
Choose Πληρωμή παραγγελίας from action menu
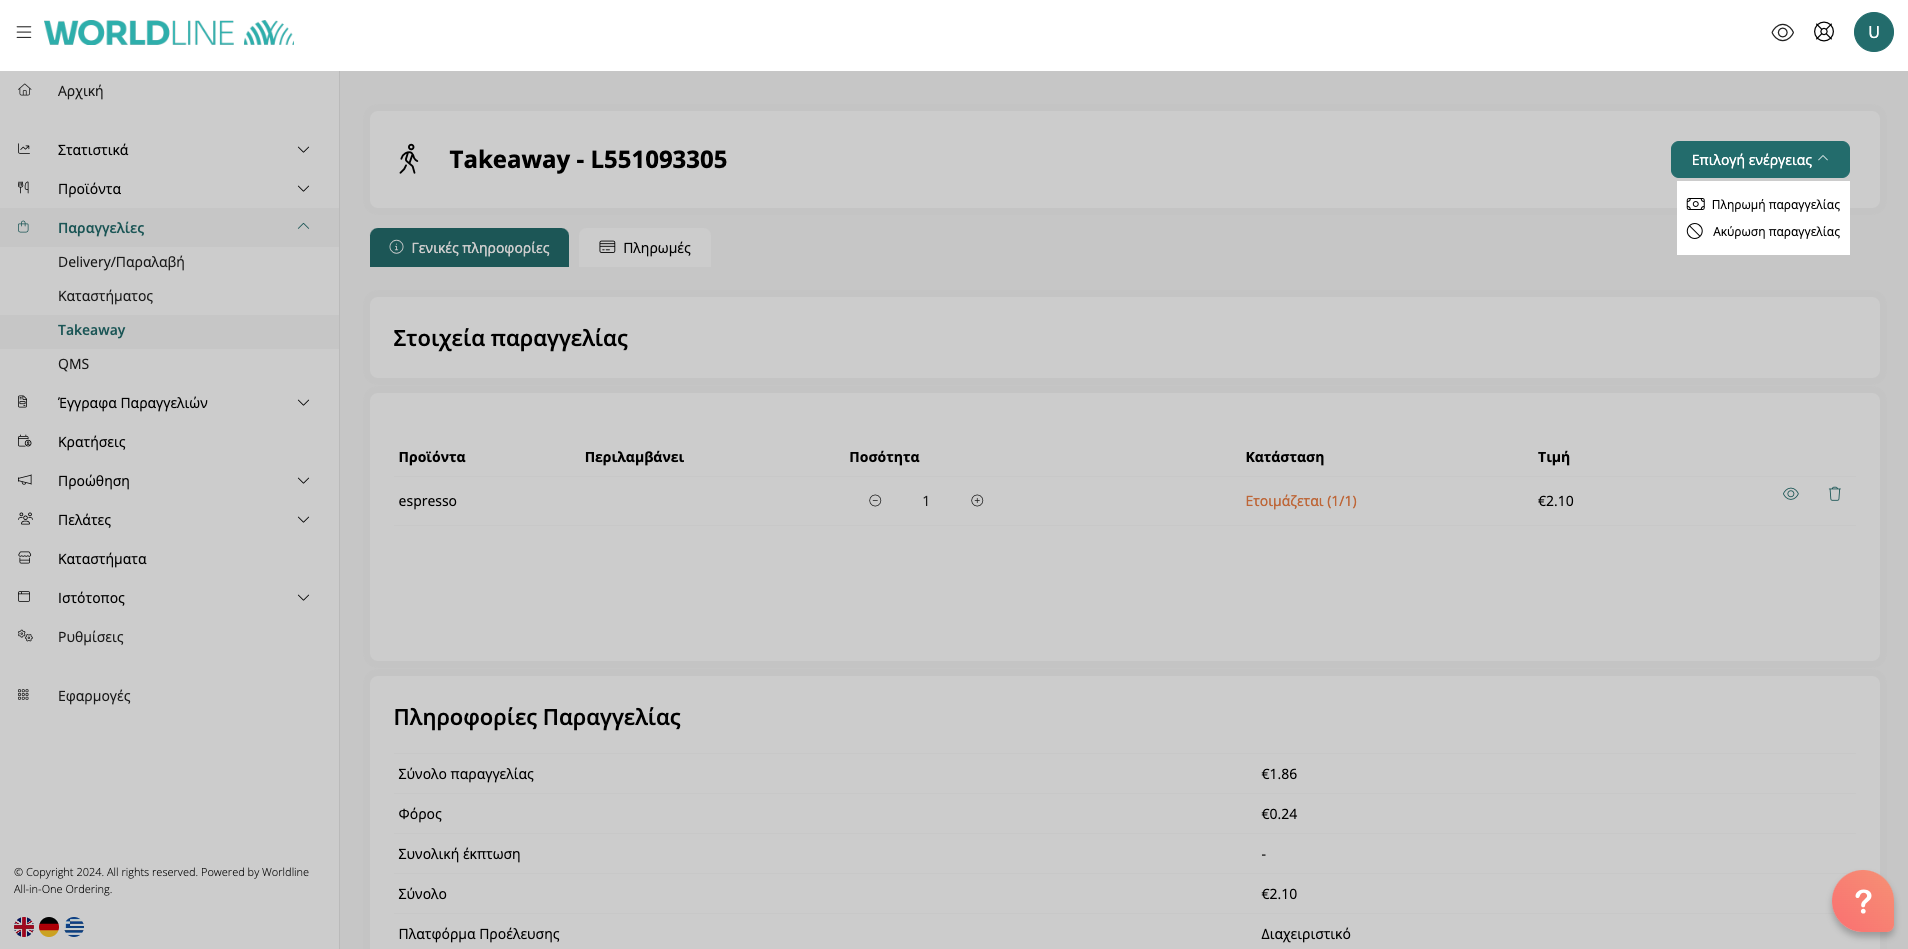(1764, 205)
